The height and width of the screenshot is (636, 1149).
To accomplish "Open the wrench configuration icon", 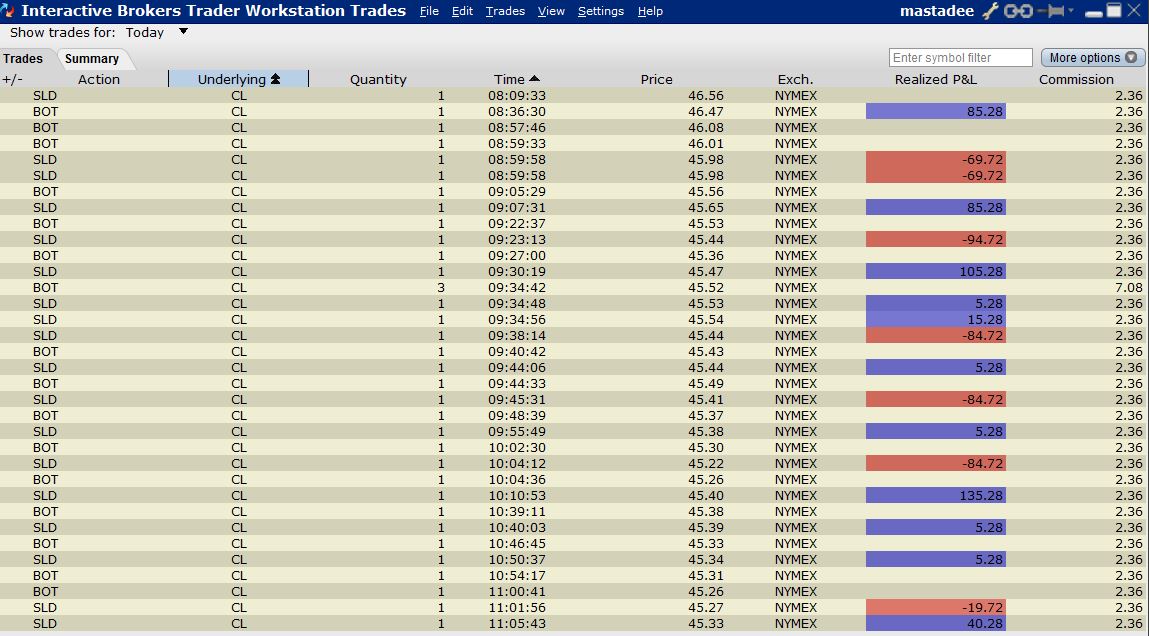I will pos(990,11).
